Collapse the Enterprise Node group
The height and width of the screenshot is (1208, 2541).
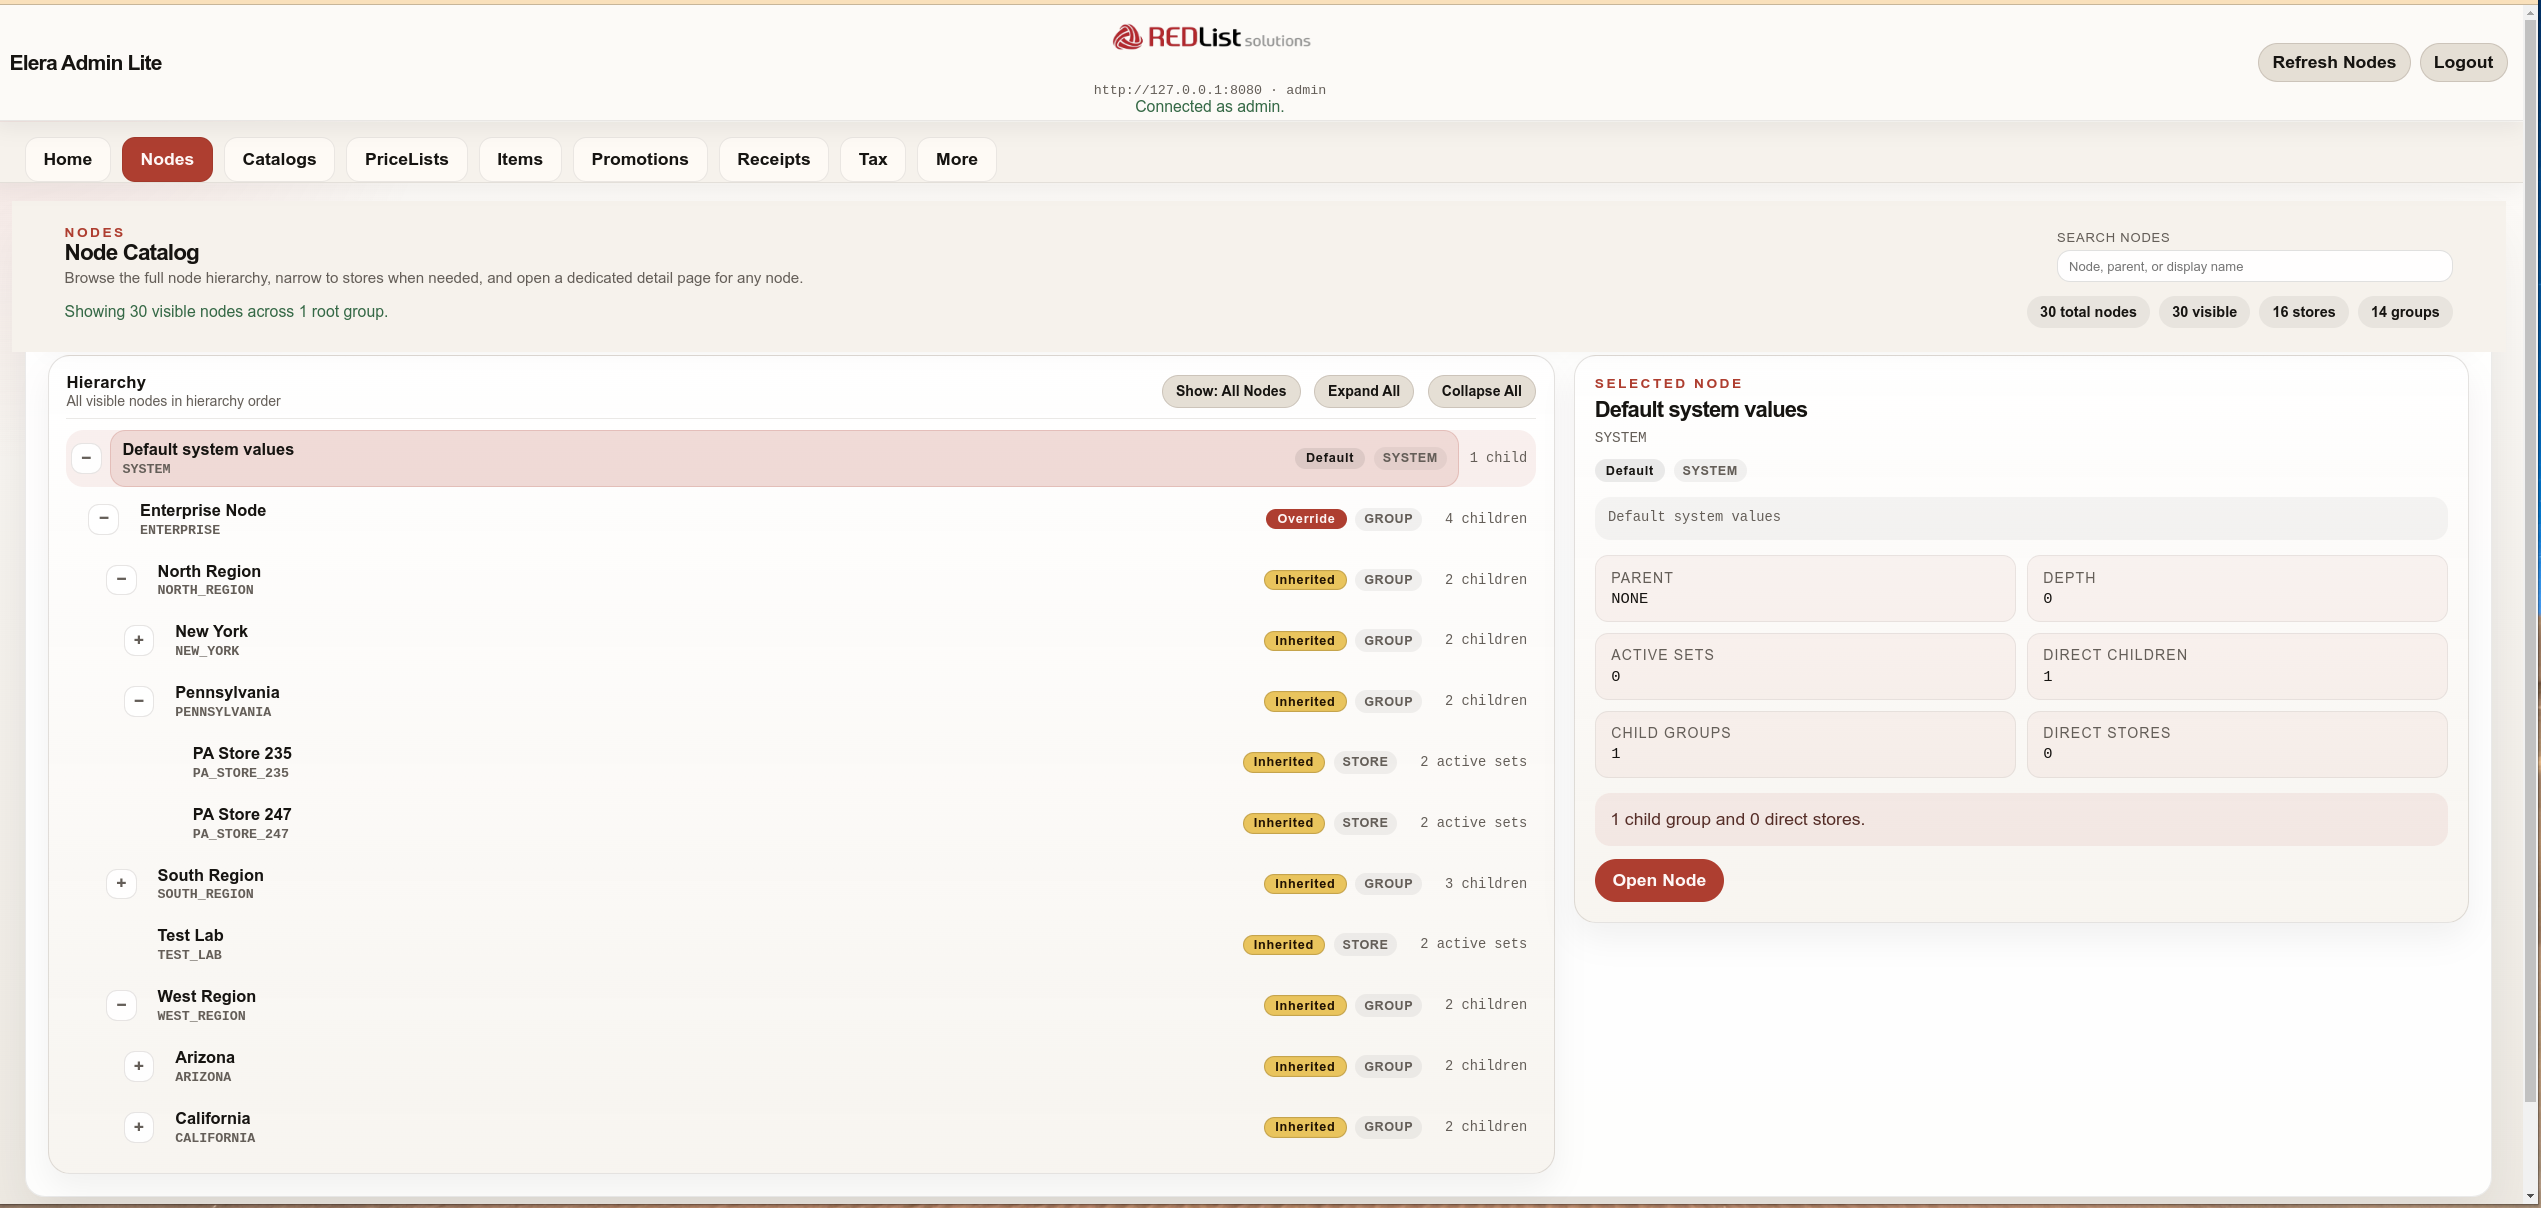click(x=104, y=518)
